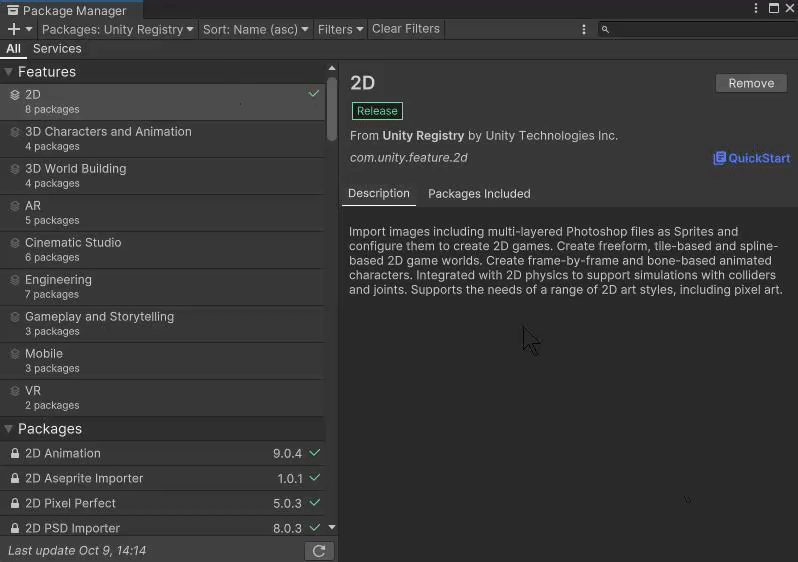
Task: Switch to the All tab
Action: [13, 49]
